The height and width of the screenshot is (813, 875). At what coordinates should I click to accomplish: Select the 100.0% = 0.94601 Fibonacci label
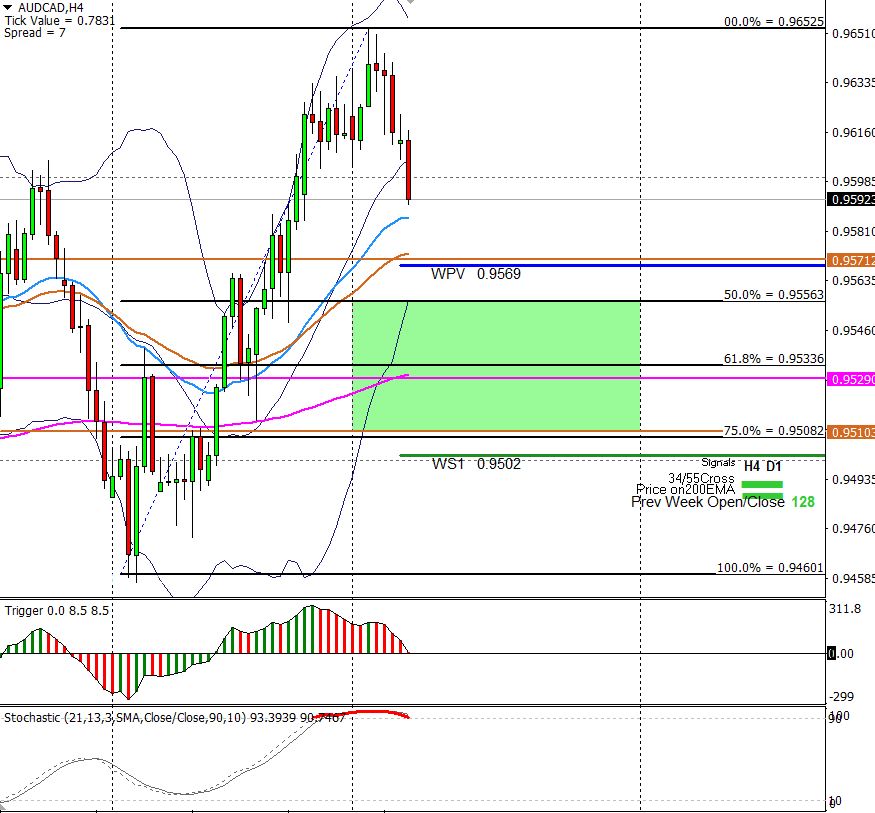770,568
